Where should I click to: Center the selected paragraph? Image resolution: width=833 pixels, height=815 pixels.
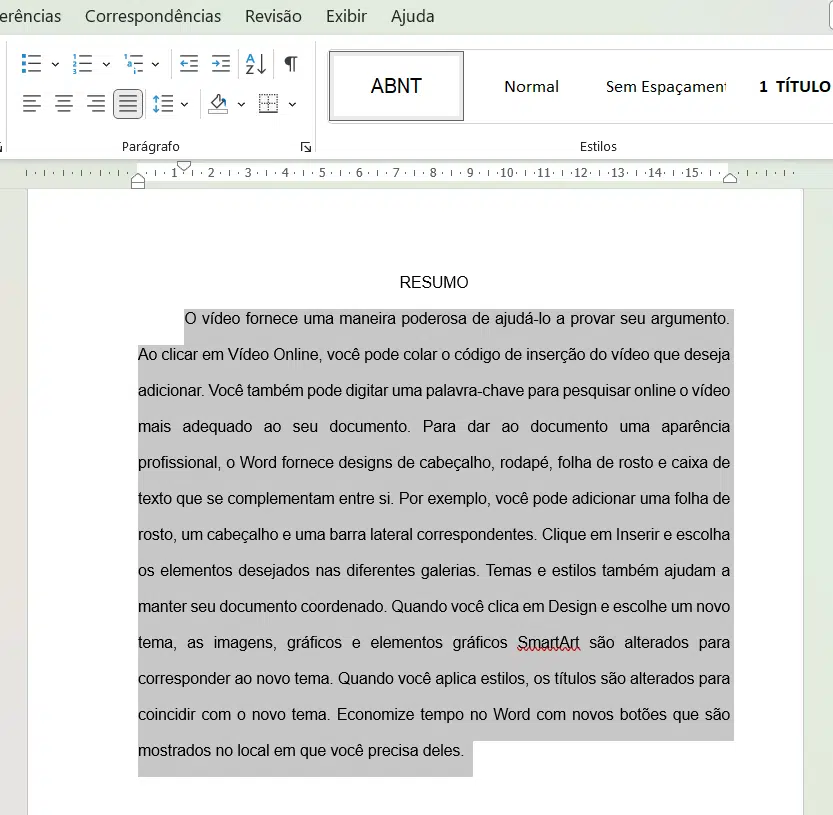[64, 103]
